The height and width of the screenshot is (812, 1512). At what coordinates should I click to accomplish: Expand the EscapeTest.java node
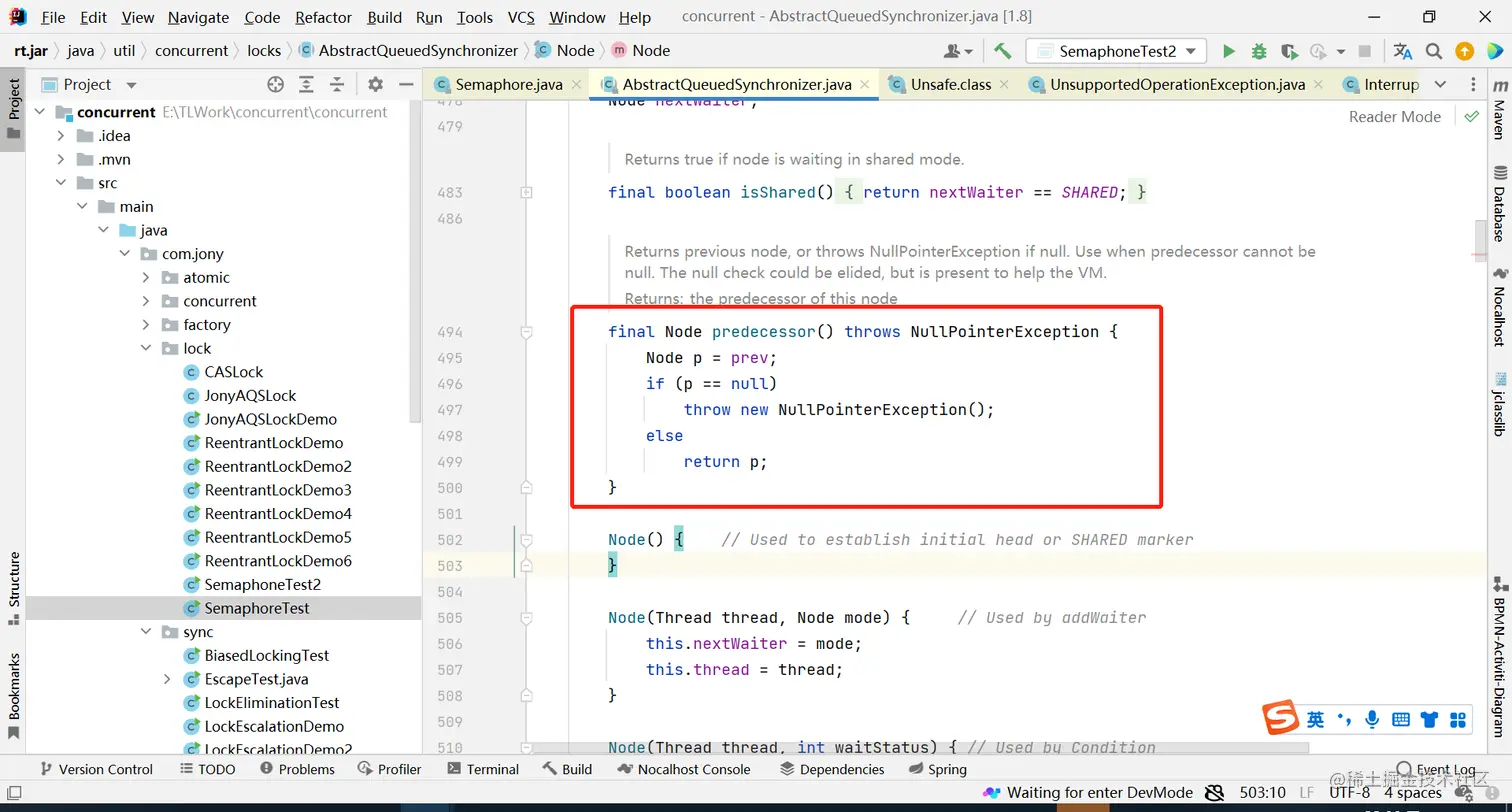click(167, 680)
